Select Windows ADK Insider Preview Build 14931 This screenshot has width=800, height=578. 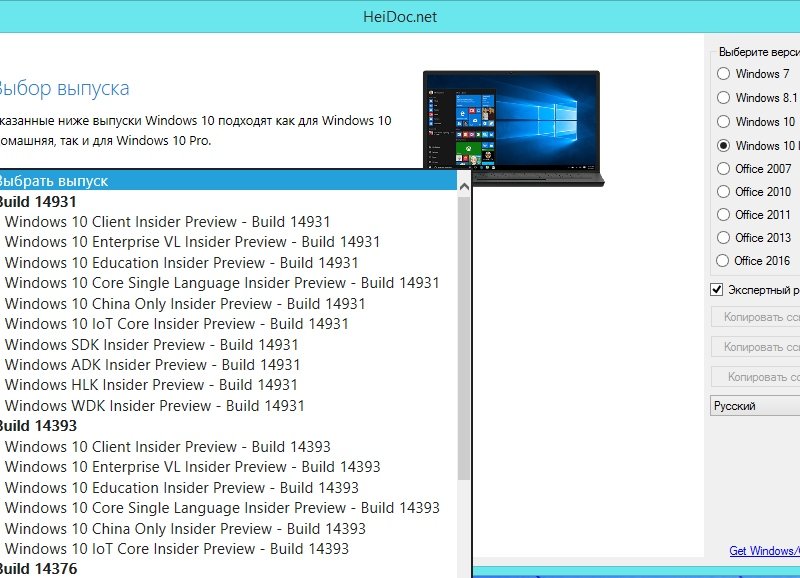(228, 365)
